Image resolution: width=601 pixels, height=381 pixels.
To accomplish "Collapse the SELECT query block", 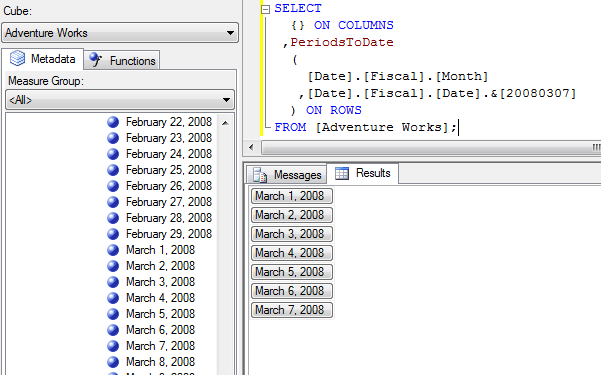I will (x=265, y=9).
